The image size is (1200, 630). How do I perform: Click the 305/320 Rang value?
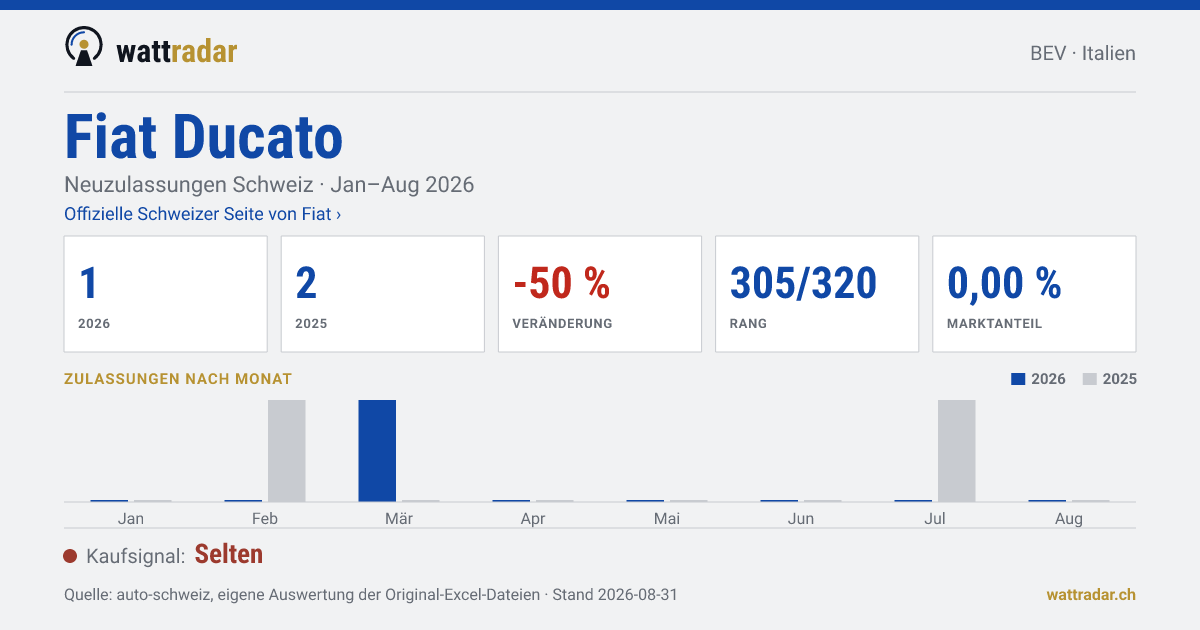(804, 284)
